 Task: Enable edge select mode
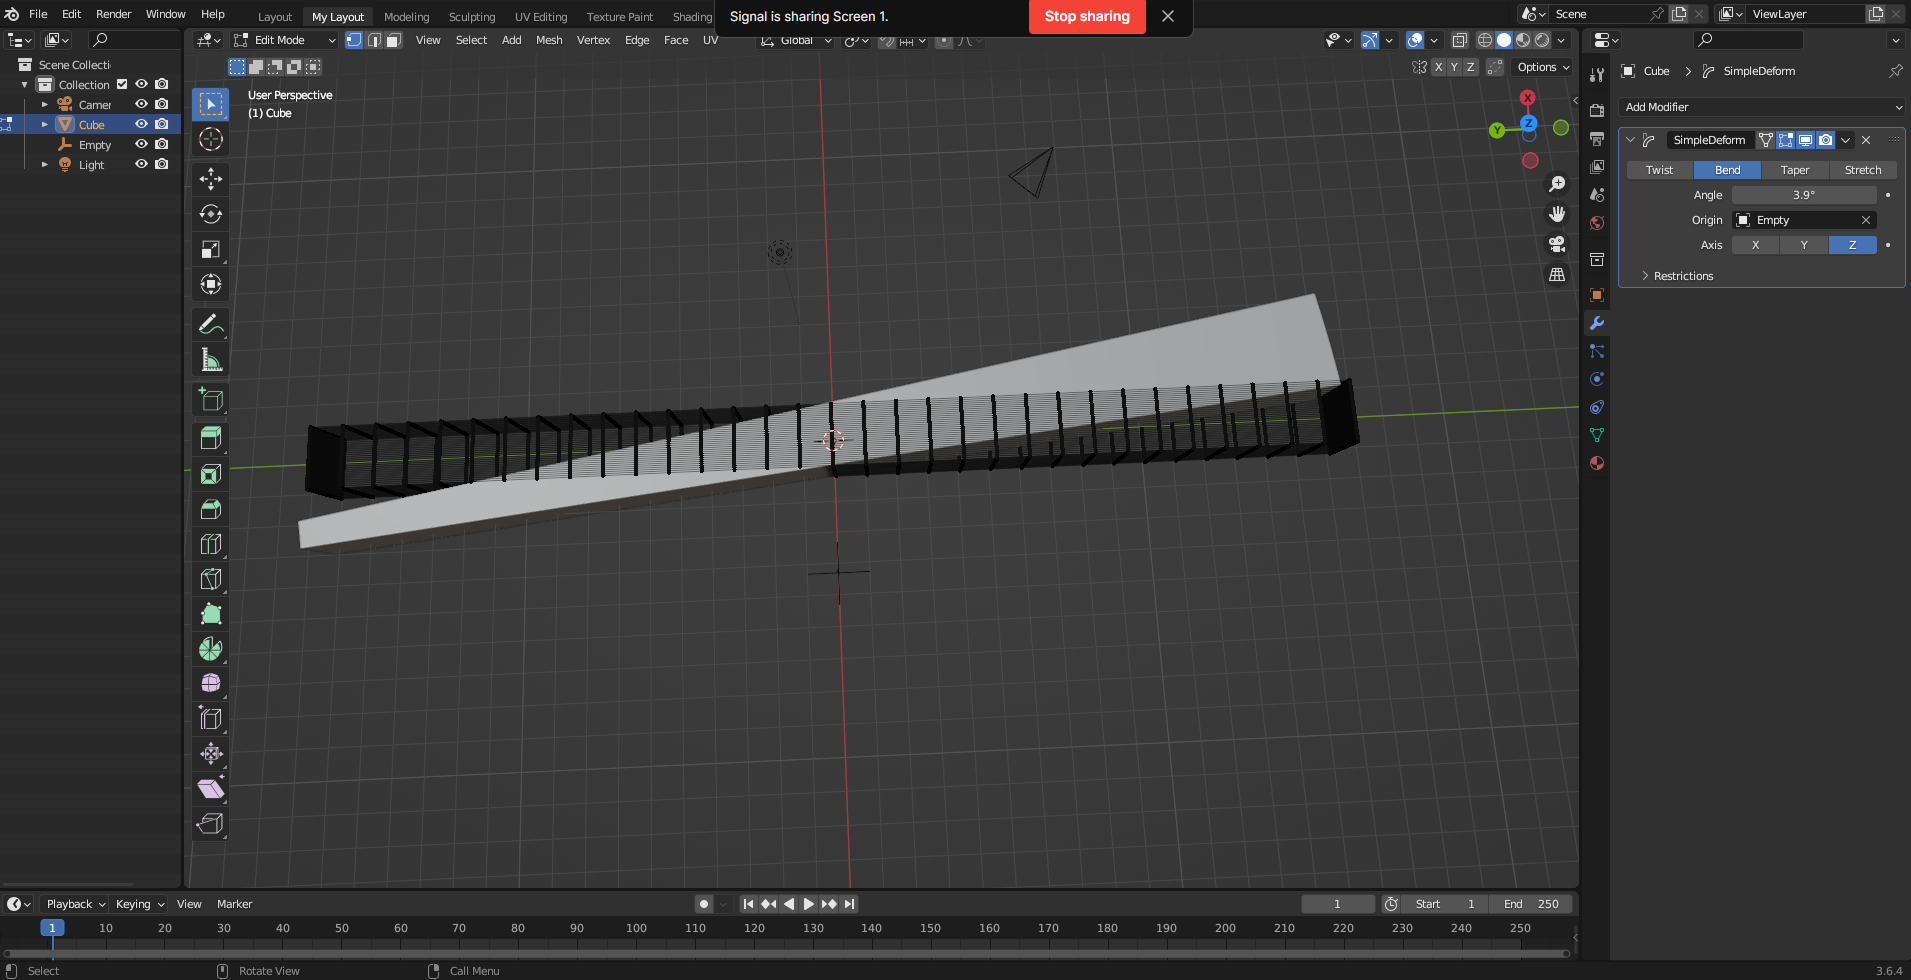pos(374,40)
